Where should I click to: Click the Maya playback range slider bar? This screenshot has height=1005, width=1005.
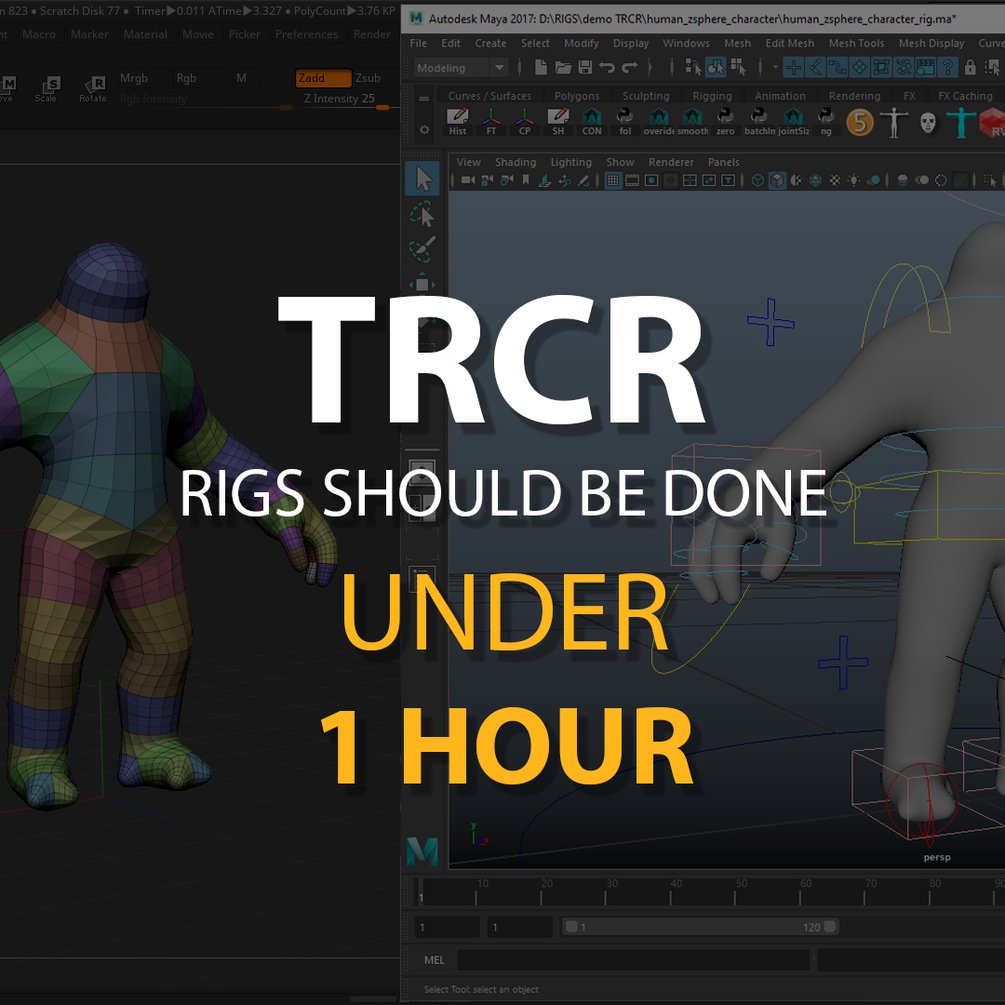[700, 927]
